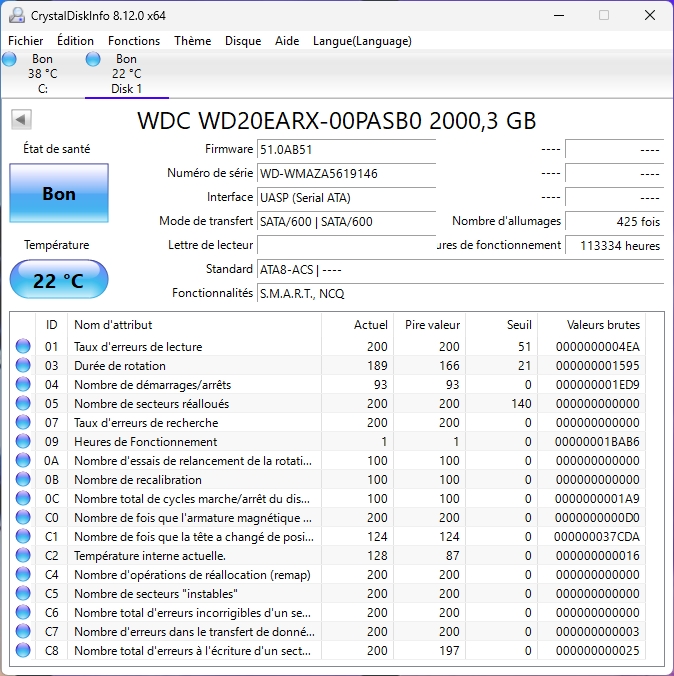Open the Disque menu
Viewport: 674px width, 676px height.
243,41
